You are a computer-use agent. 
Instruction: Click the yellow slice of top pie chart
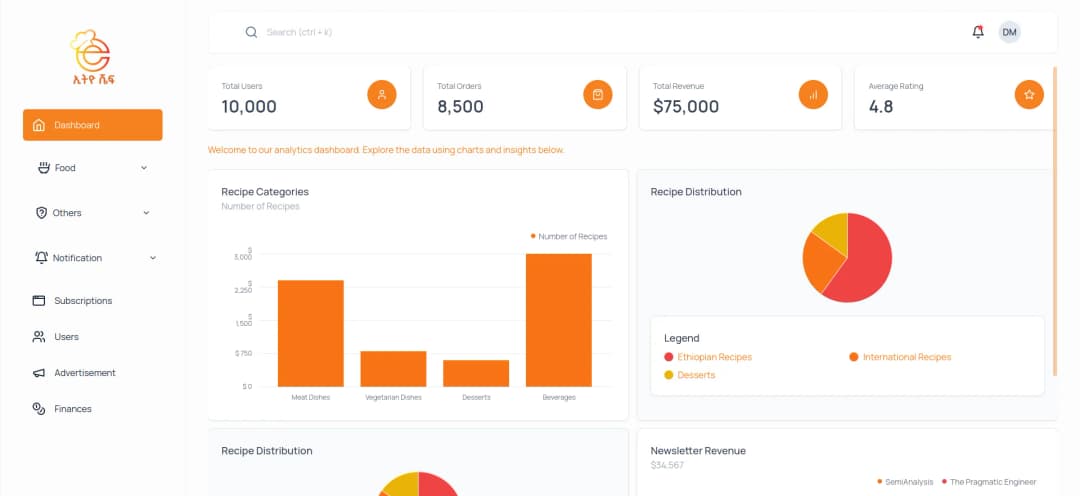(x=833, y=229)
